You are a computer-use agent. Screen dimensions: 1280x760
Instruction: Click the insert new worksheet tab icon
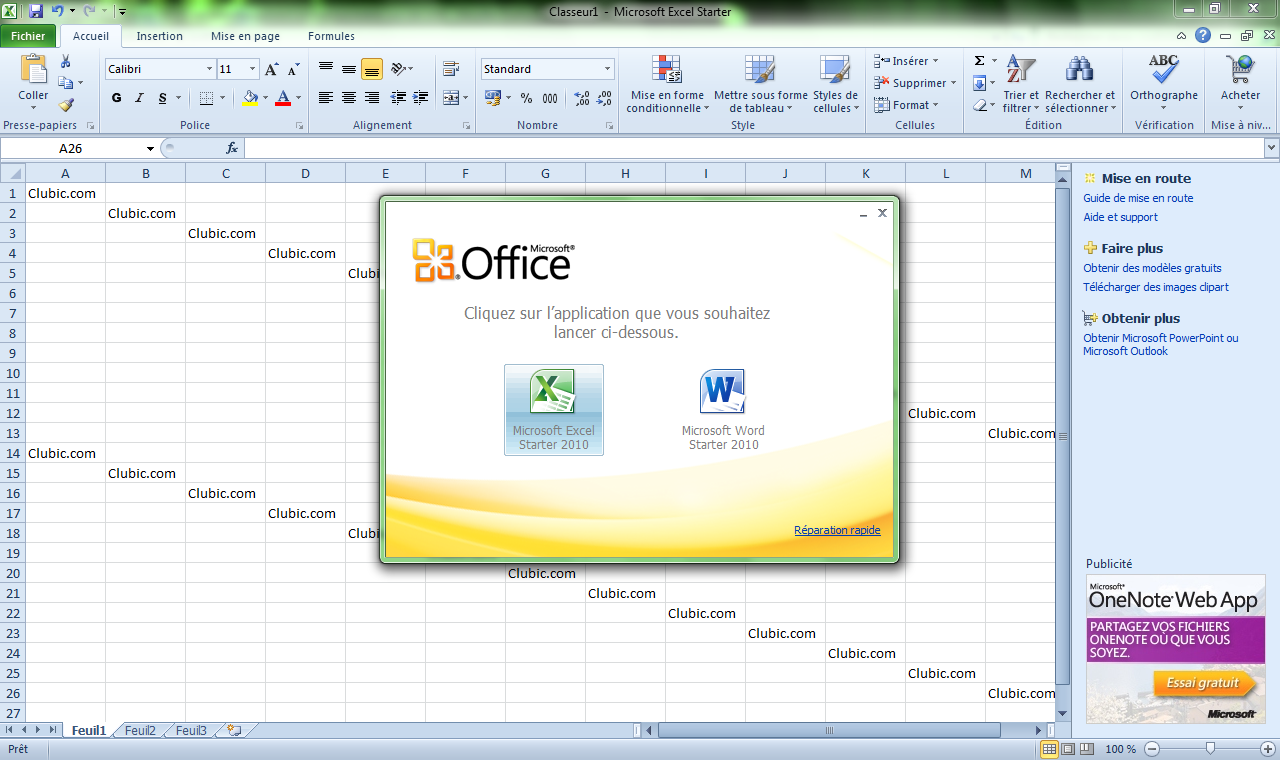click(234, 731)
